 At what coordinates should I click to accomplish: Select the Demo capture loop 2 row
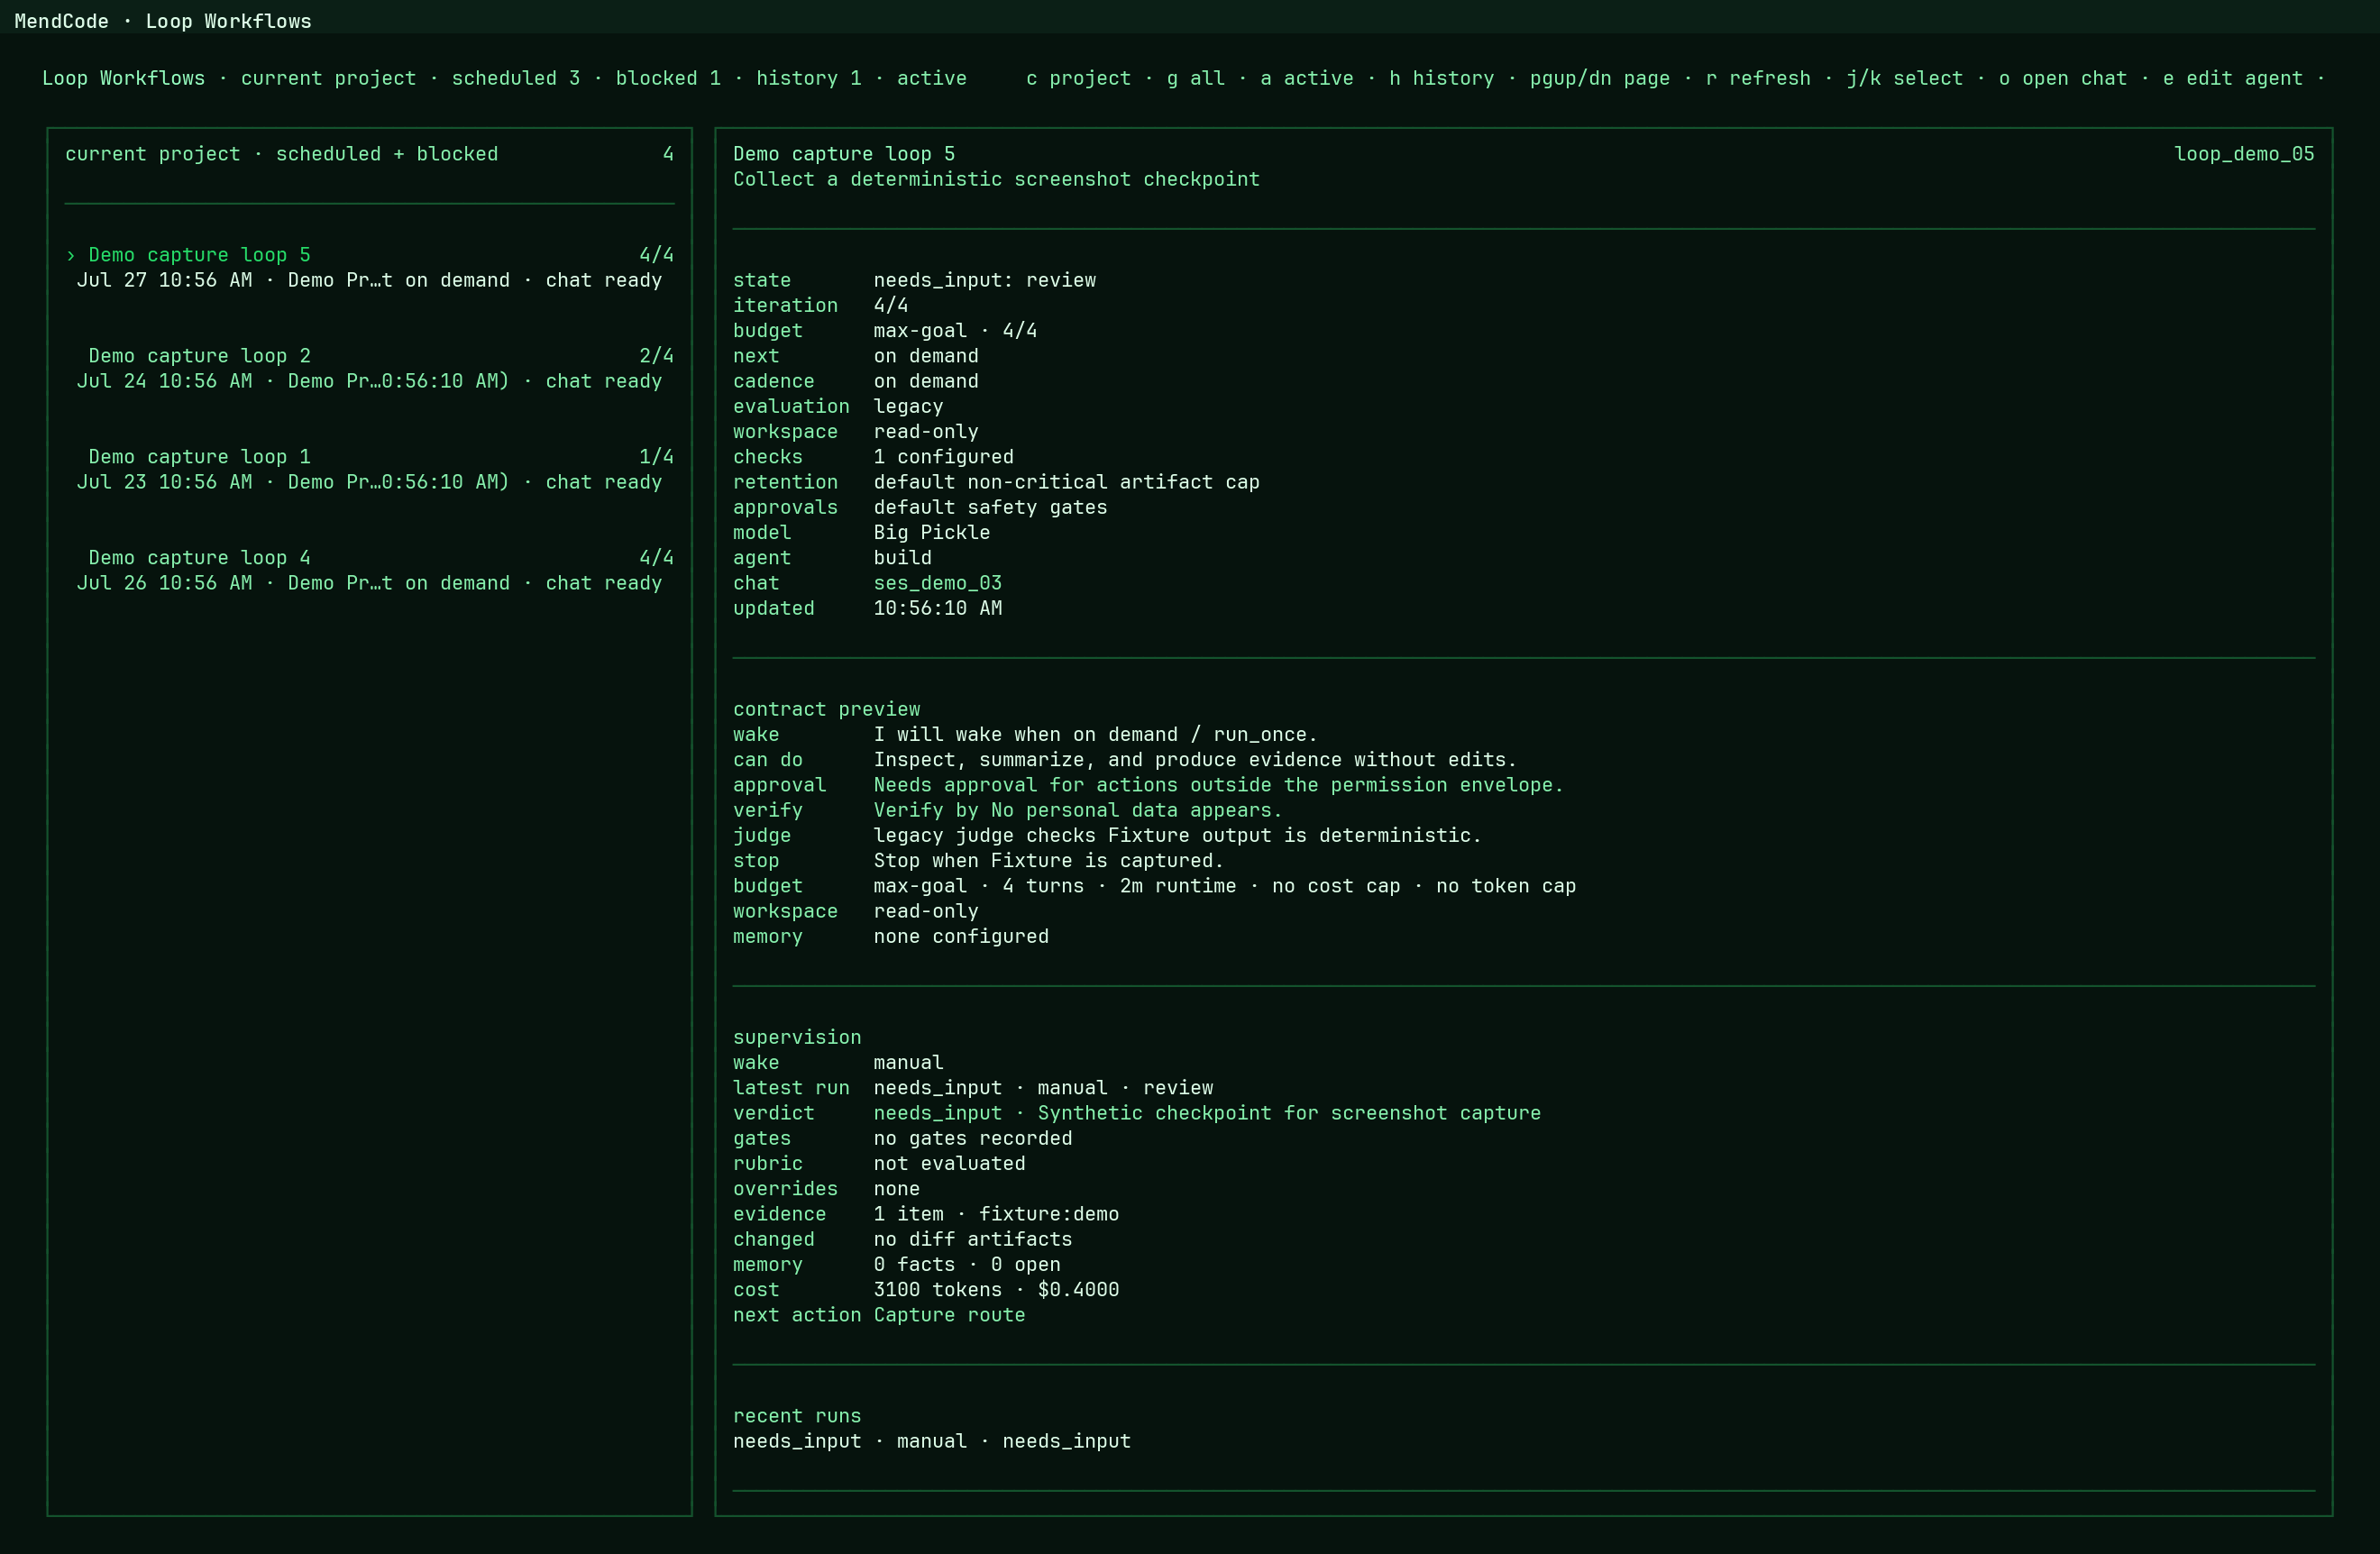(369, 368)
